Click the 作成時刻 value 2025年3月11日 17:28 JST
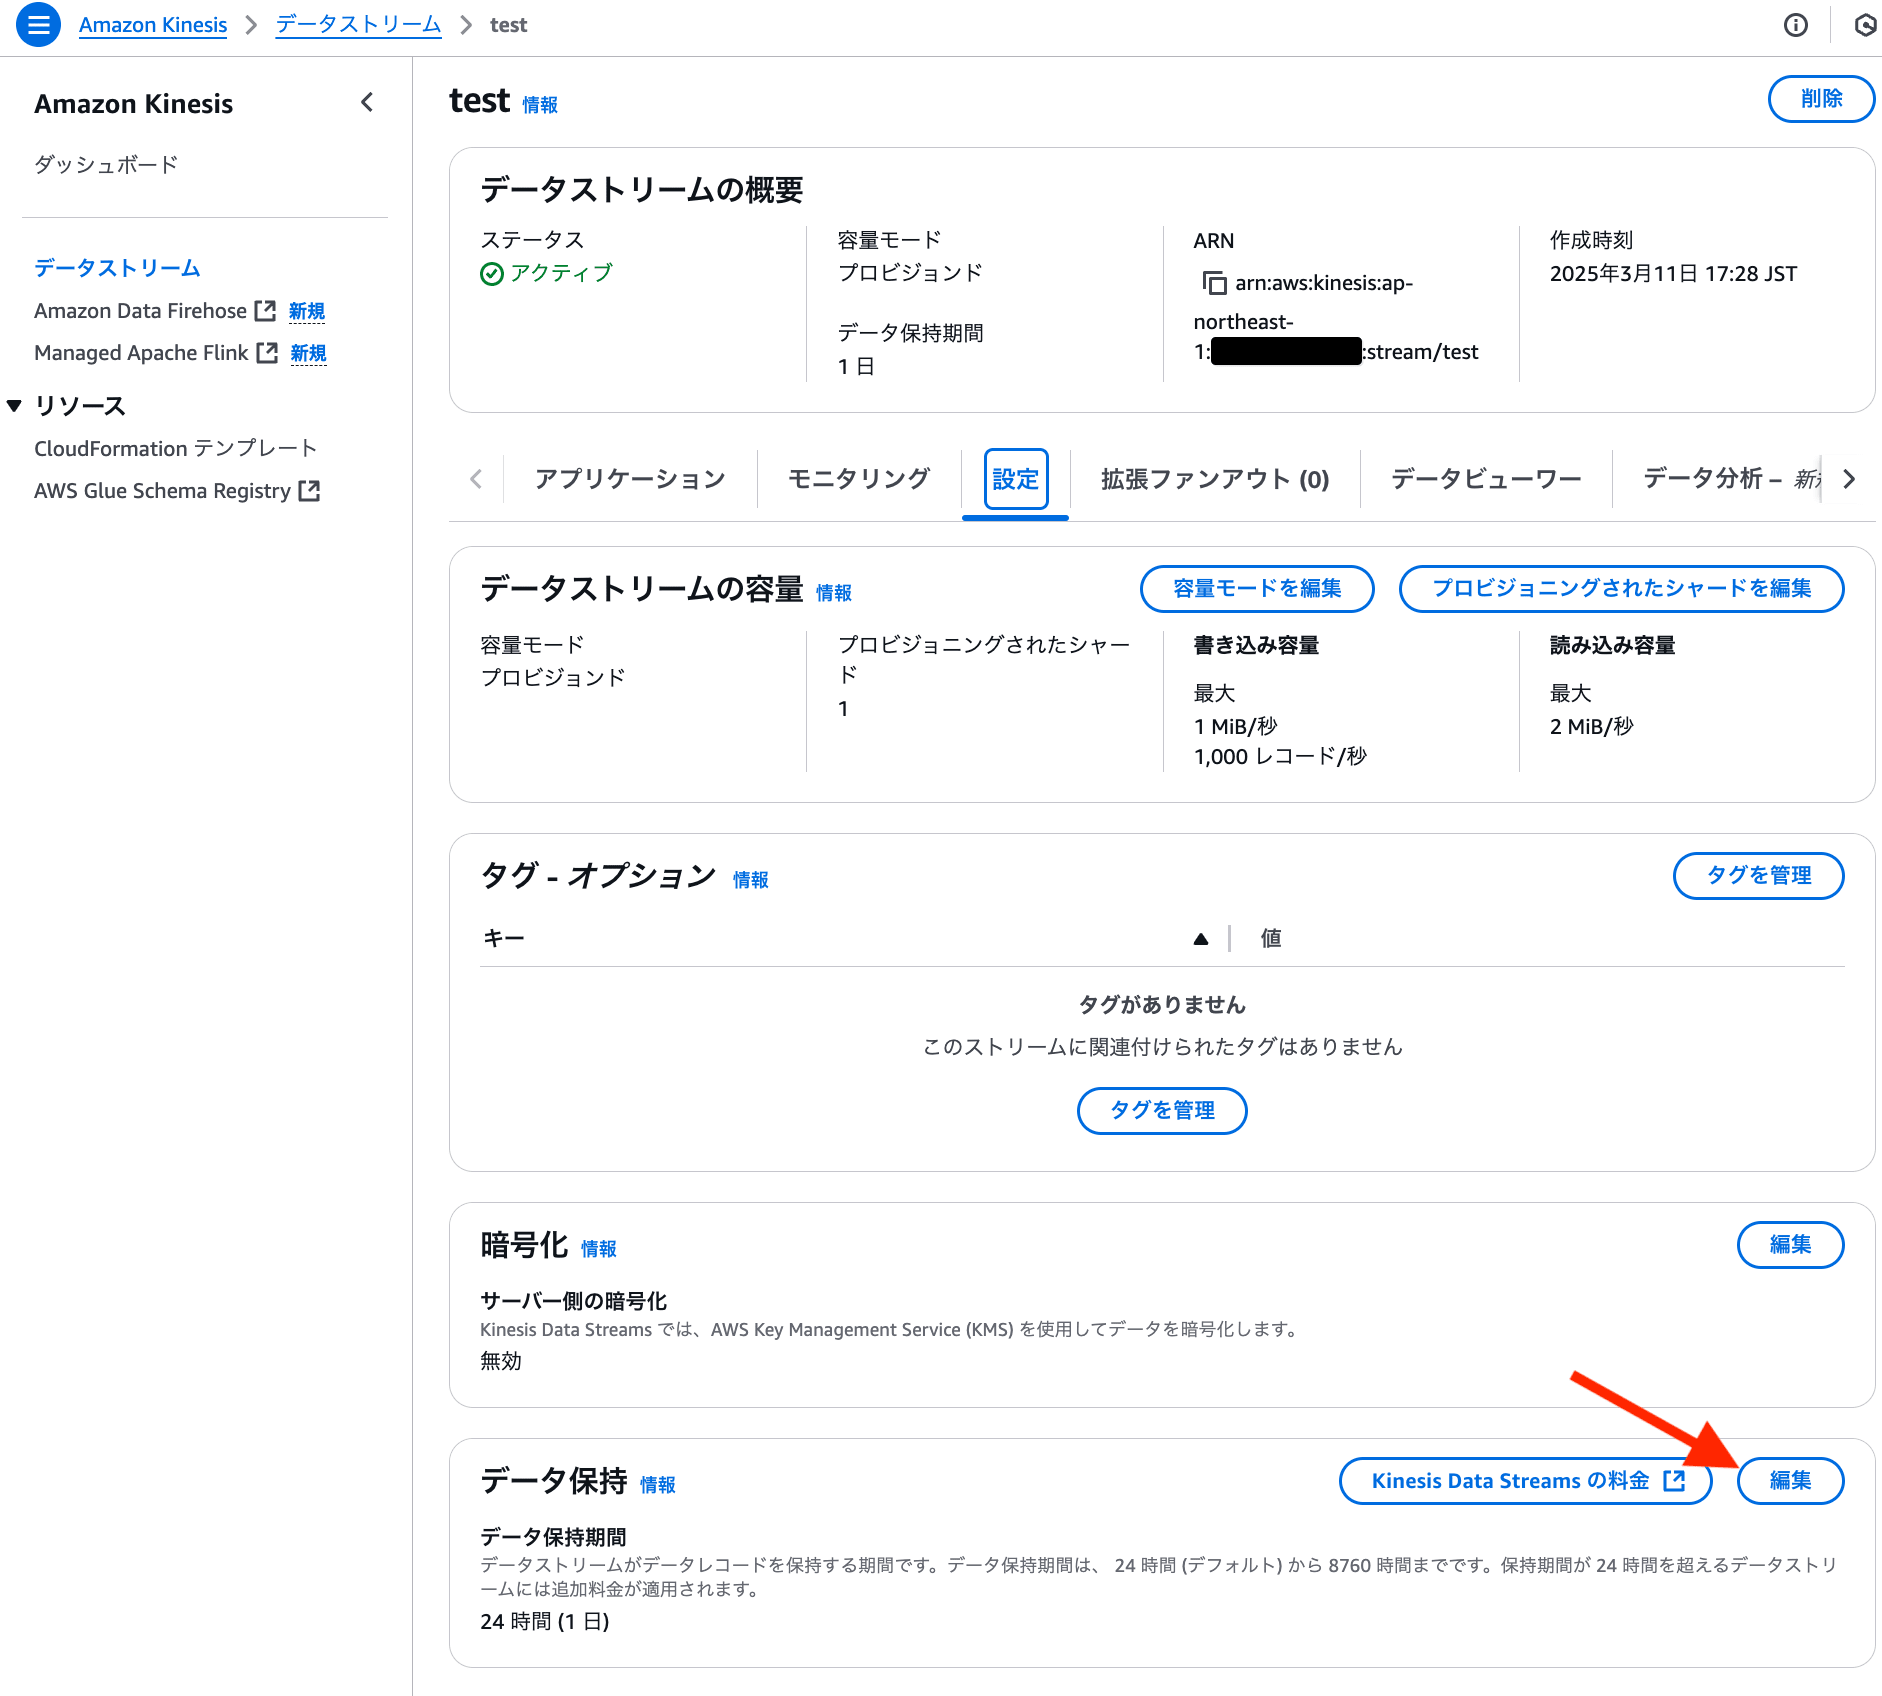The height and width of the screenshot is (1696, 1882). click(x=1673, y=274)
